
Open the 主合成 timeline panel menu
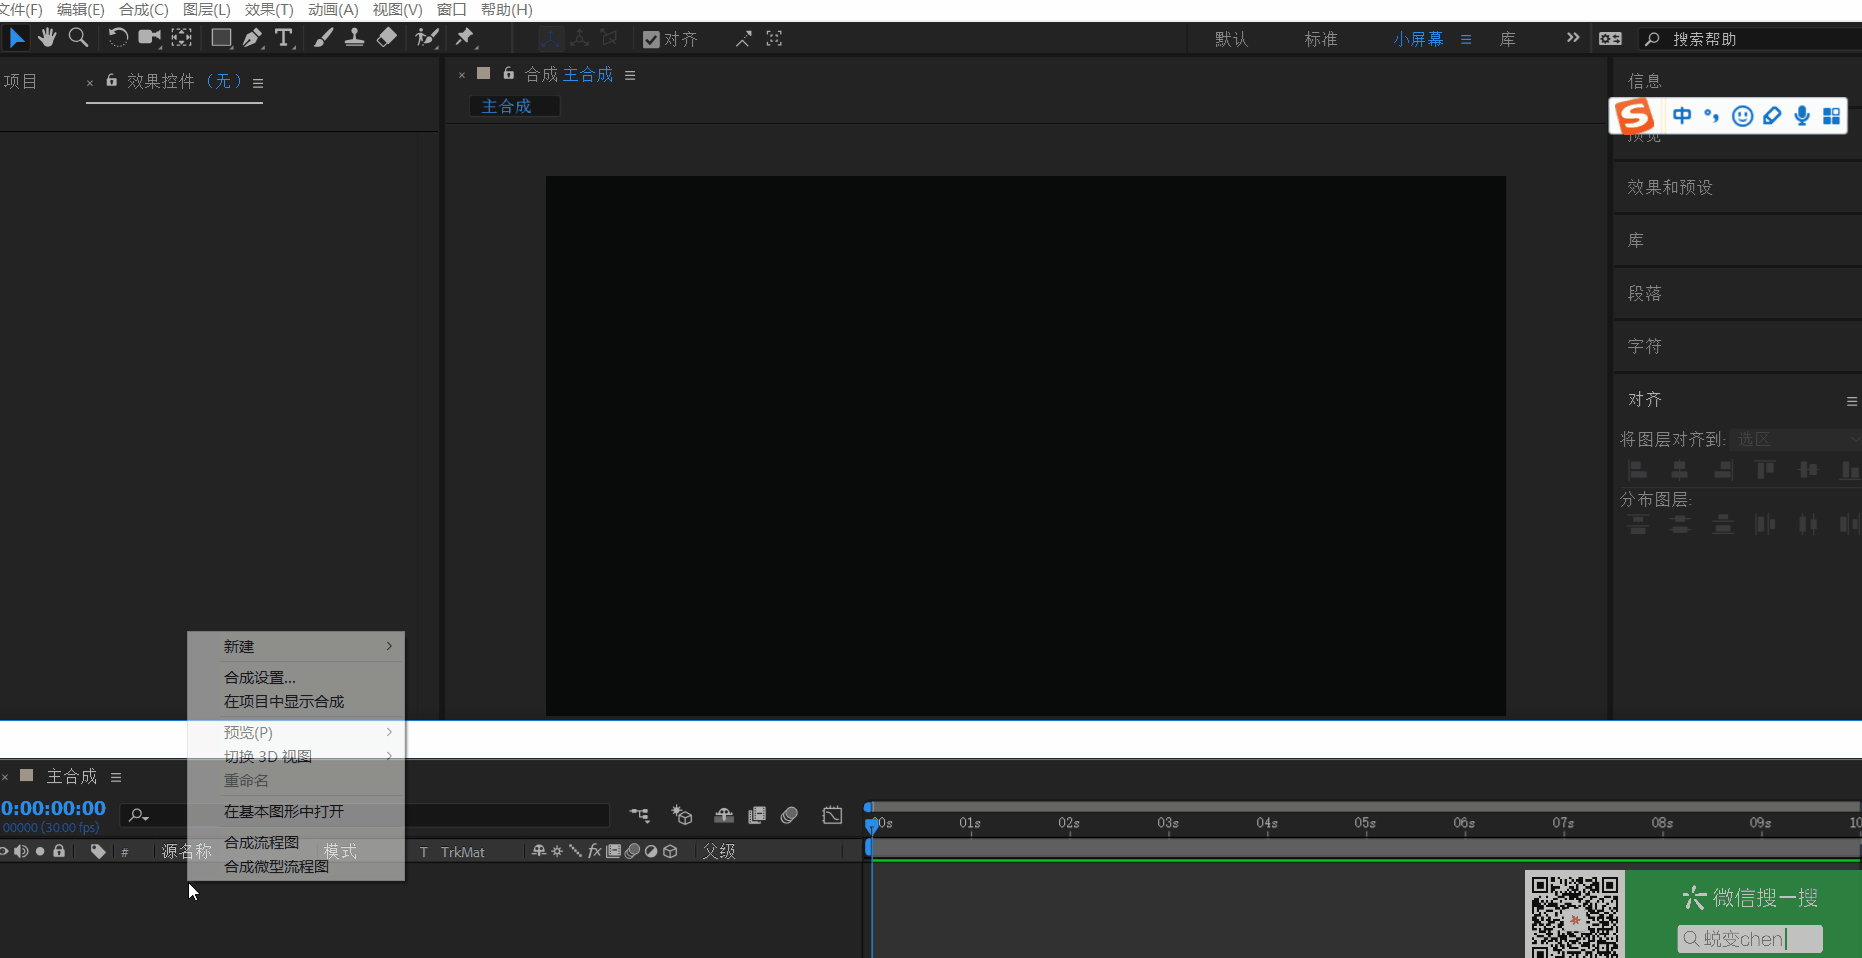tap(116, 777)
